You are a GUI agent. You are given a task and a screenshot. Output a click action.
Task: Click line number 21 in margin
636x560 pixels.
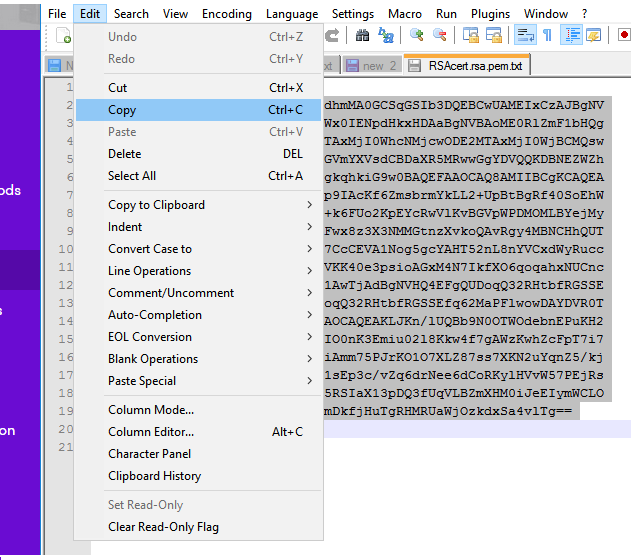click(x=66, y=447)
